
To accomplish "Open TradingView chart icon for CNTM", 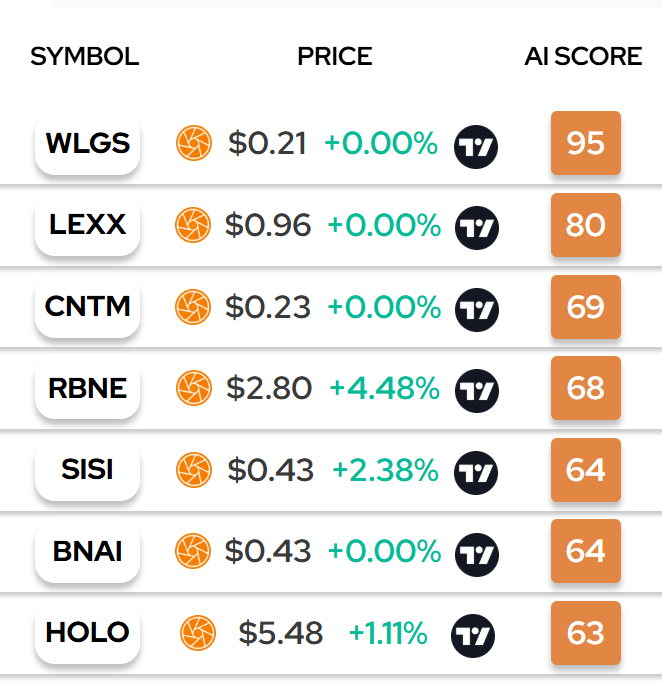I will tap(477, 310).
